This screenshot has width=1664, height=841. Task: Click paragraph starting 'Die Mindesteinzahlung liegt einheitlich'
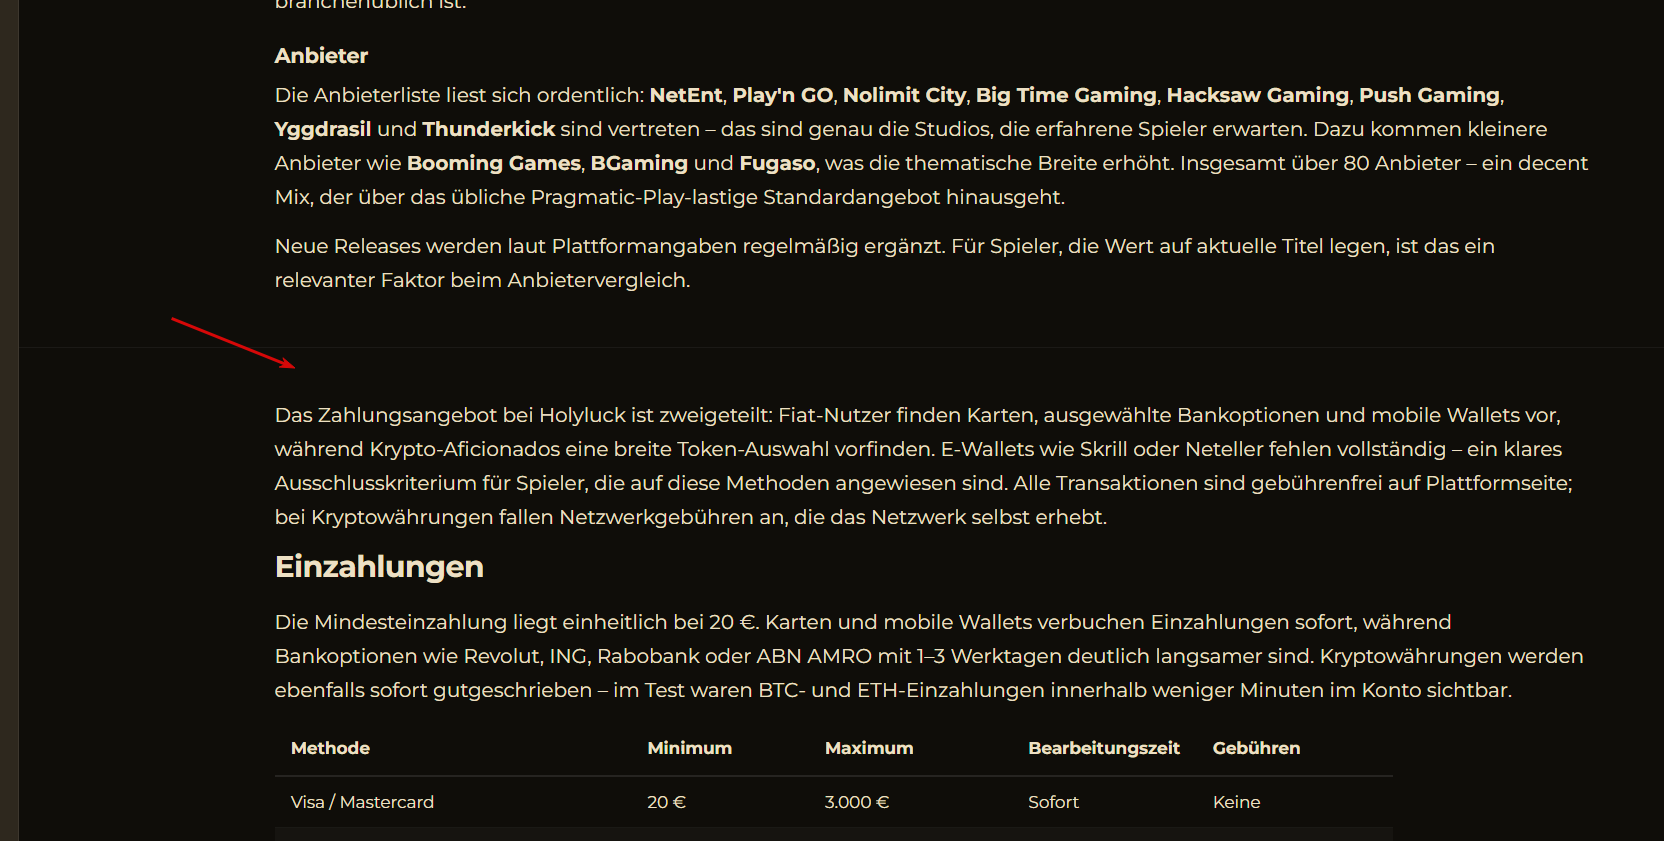[929, 656]
